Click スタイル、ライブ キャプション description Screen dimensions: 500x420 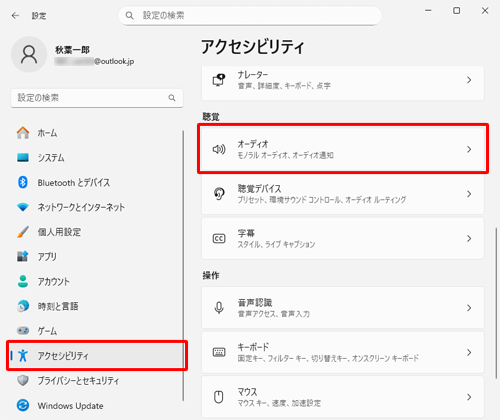(x=276, y=244)
